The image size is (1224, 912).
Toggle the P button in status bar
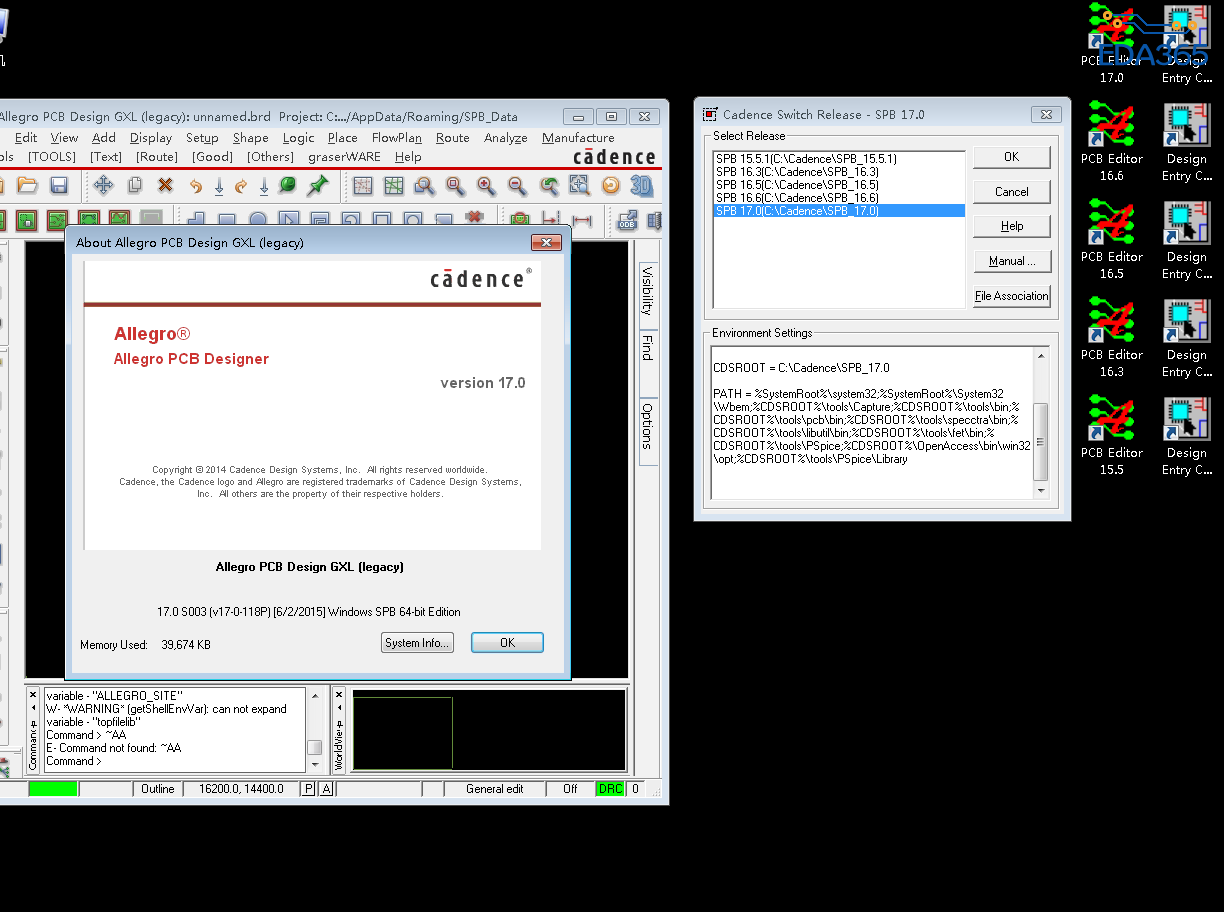coord(309,789)
